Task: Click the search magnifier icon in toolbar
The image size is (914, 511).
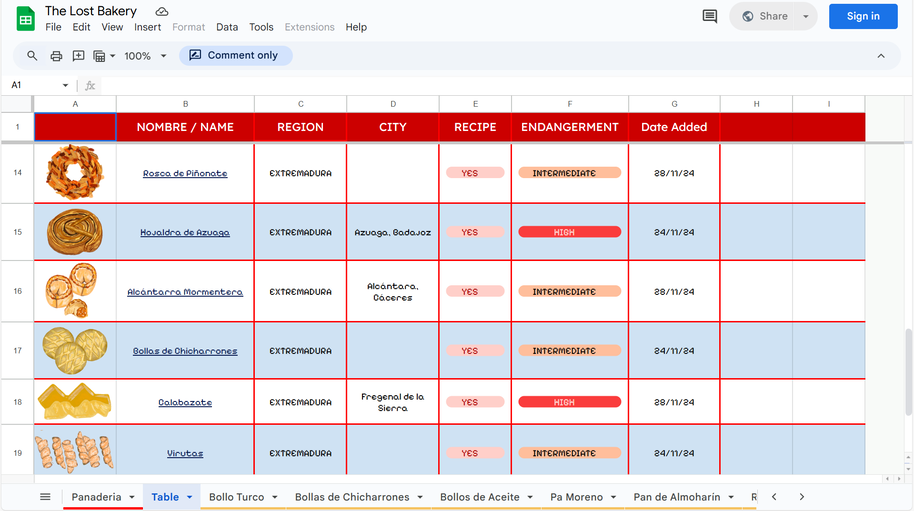Action: pyautogui.click(x=32, y=56)
